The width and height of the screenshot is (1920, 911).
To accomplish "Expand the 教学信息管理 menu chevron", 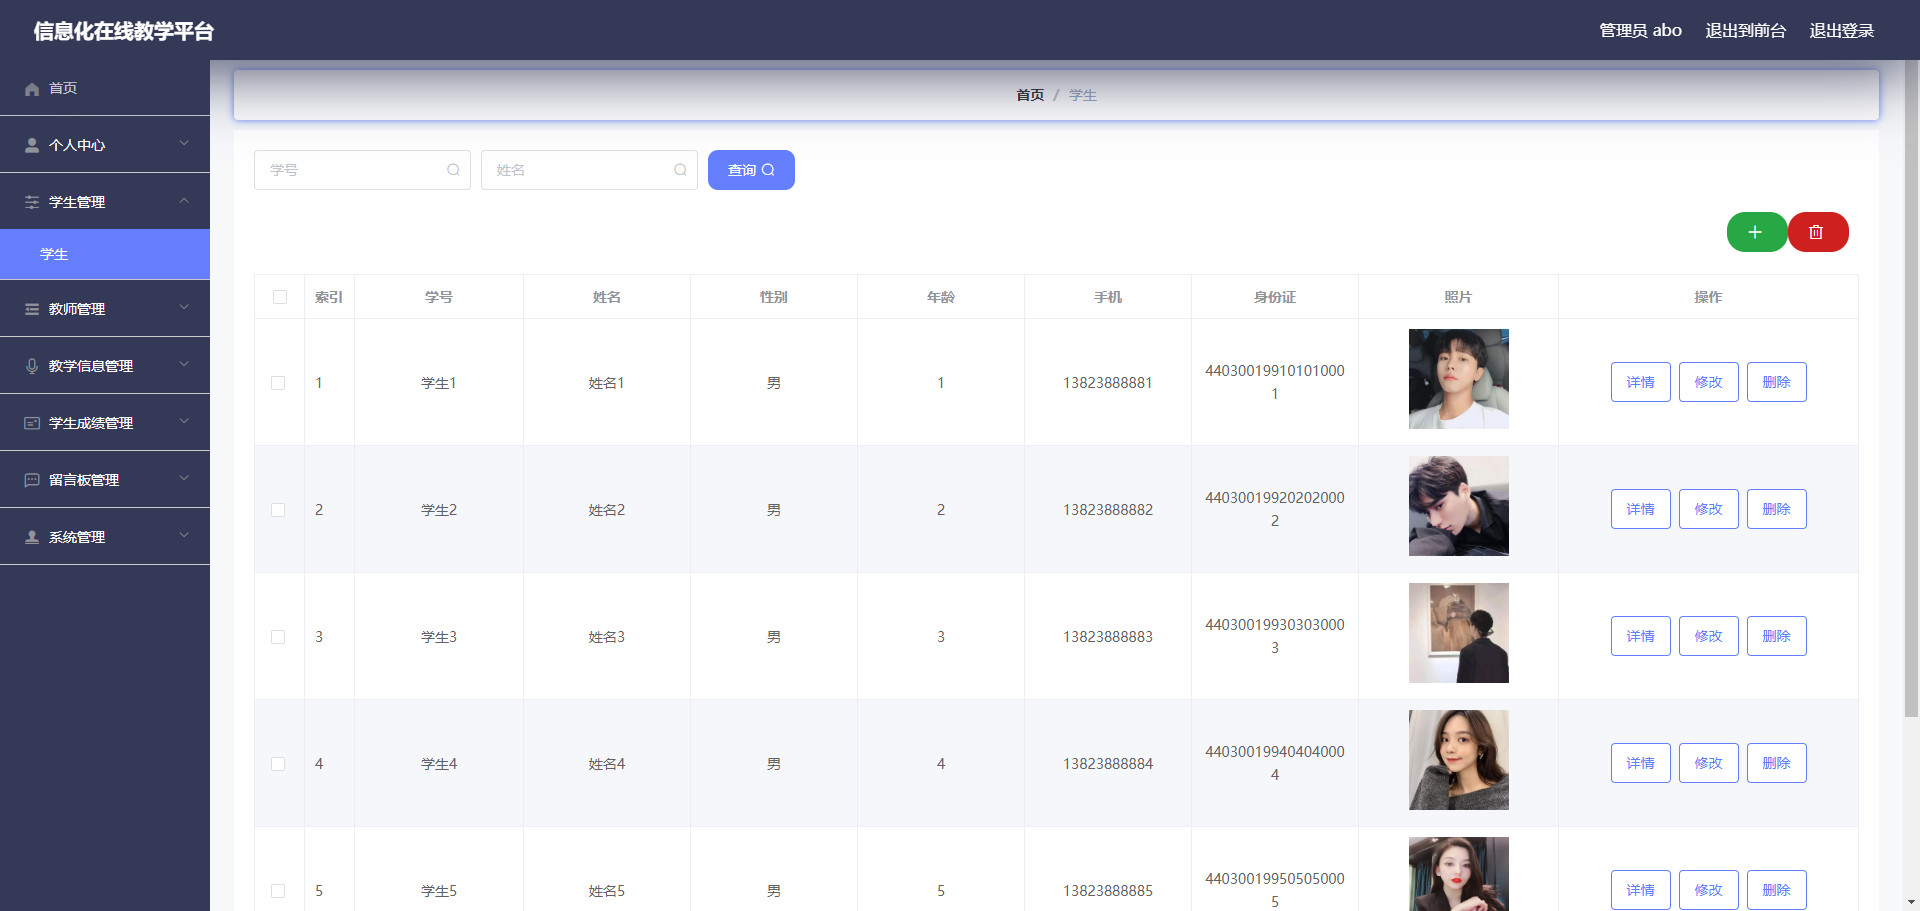I will tap(184, 364).
